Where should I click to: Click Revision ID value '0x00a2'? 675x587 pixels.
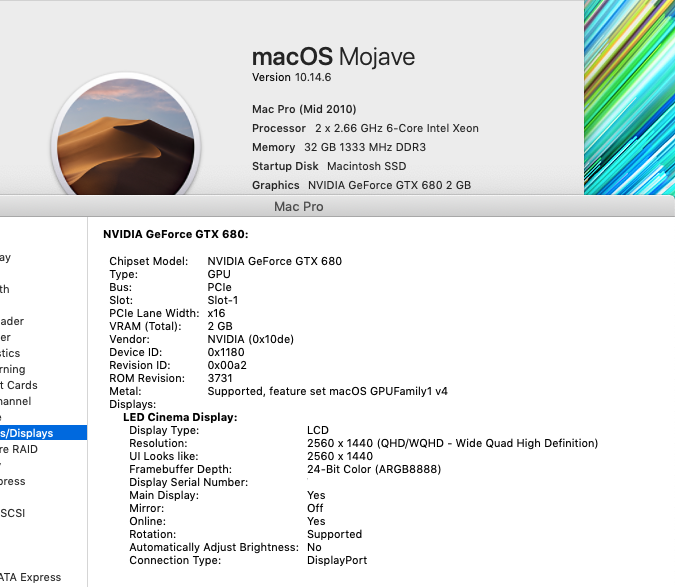click(227, 365)
